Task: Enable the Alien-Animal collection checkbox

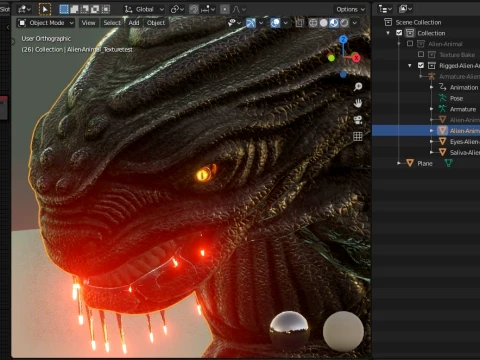Action: [410, 43]
